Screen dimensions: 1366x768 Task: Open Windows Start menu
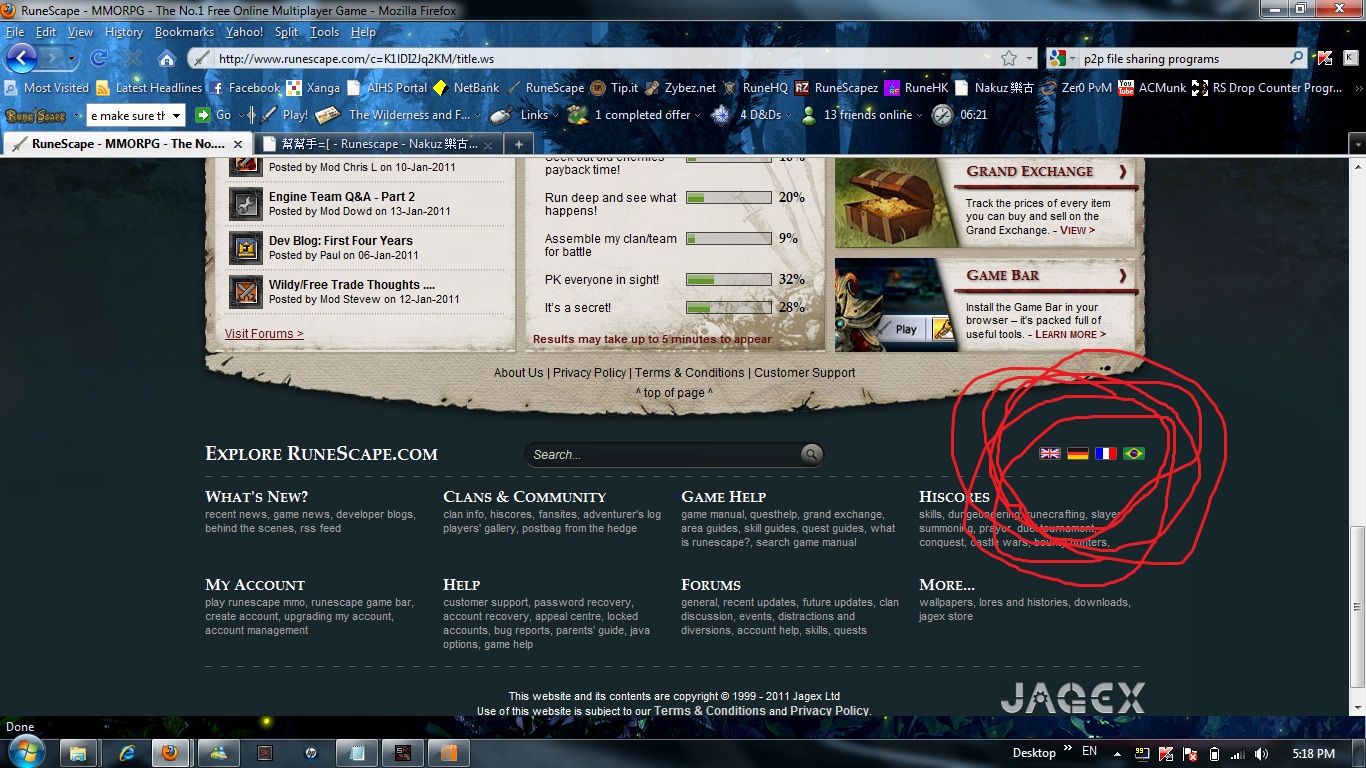click(25, 752)
